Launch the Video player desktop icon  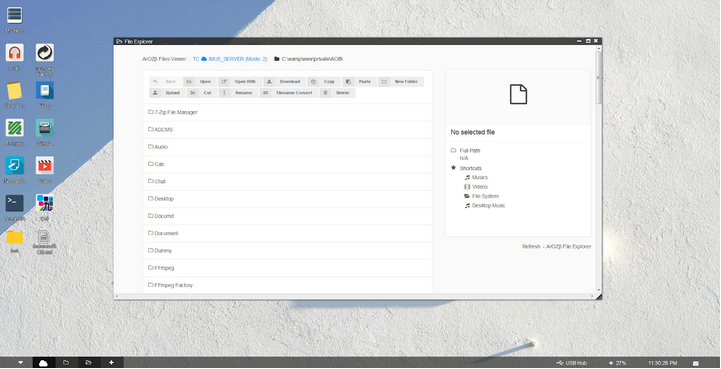pyautogui.click(x=45, y=166)
